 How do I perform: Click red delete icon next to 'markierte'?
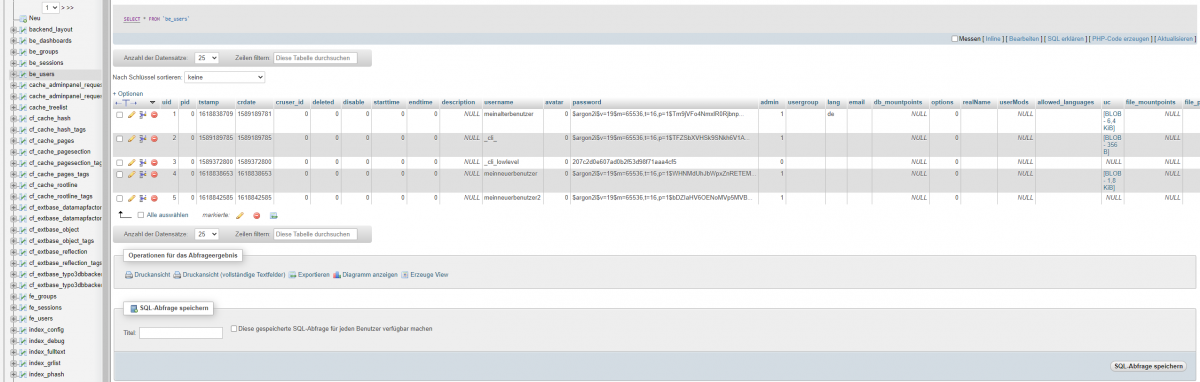(x=257, y=215)
